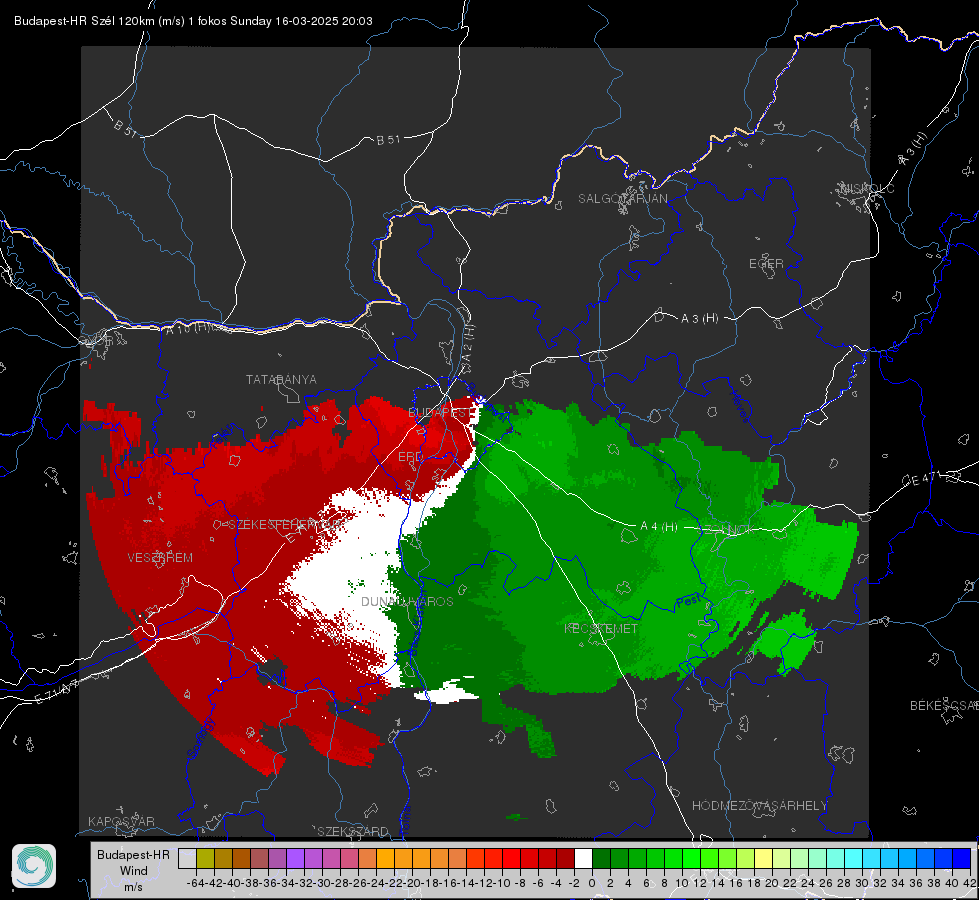
Task: Click the VESZPRÉM city label
Action: 160,558
